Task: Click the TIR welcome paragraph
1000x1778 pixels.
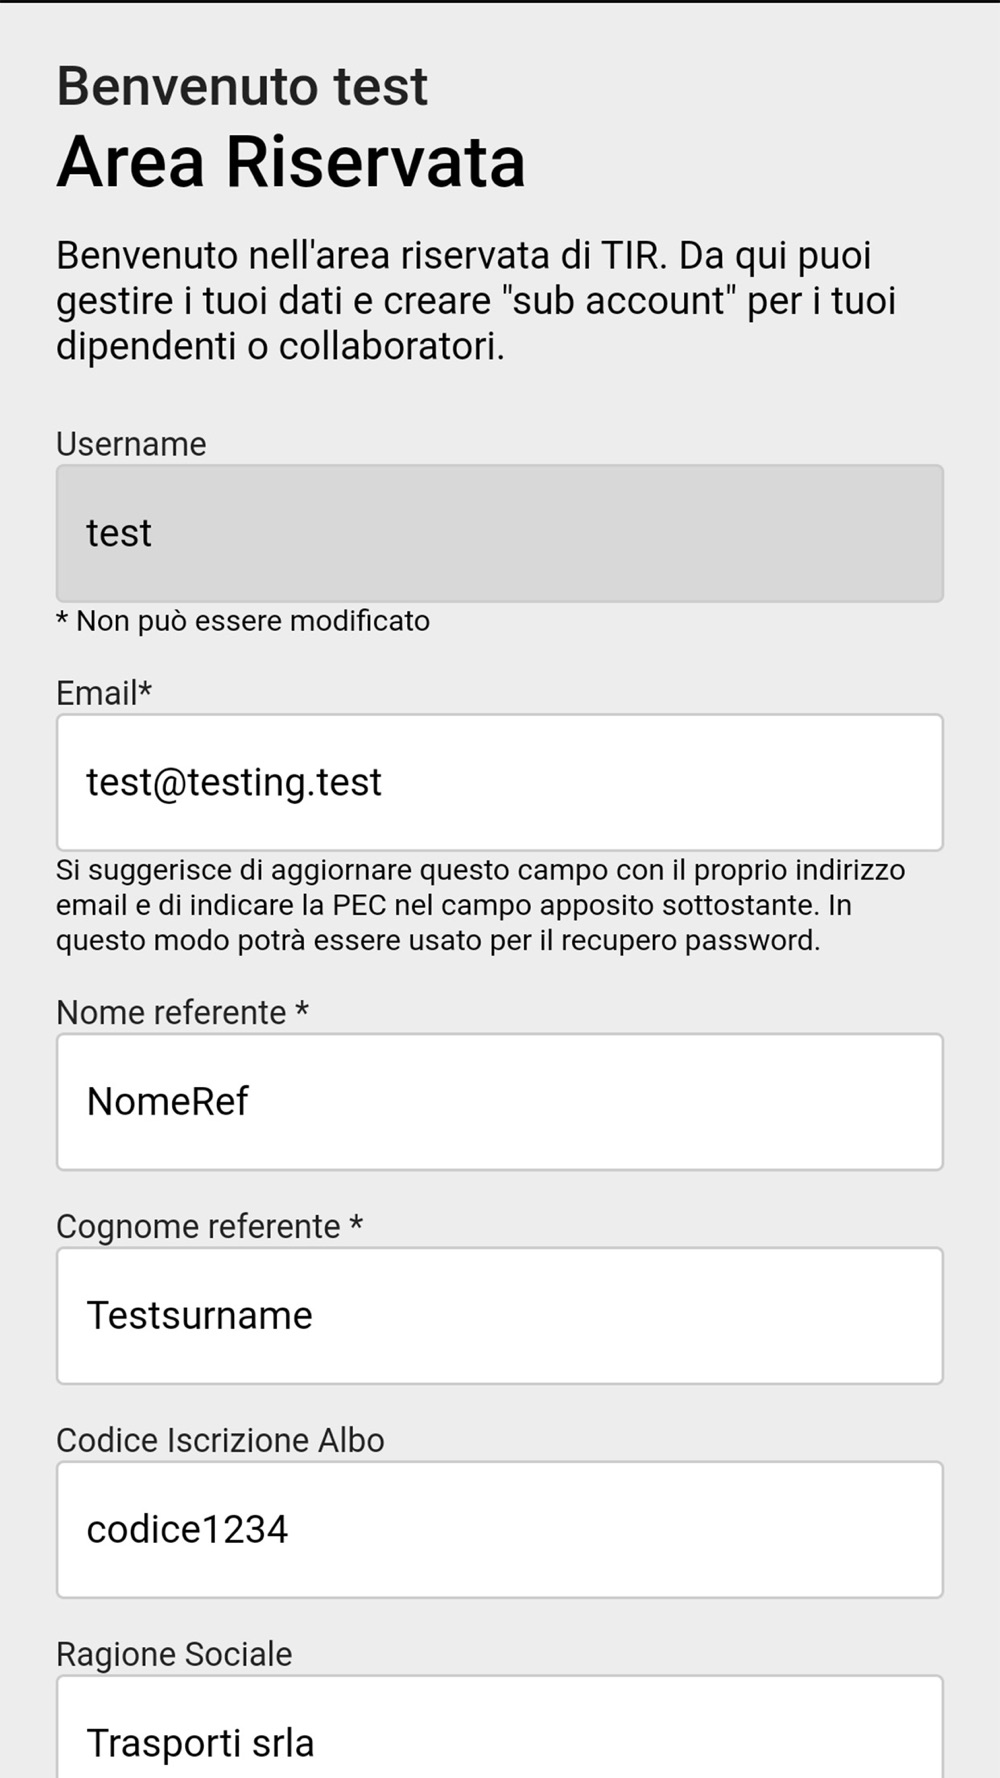Action: coord(476,301)
